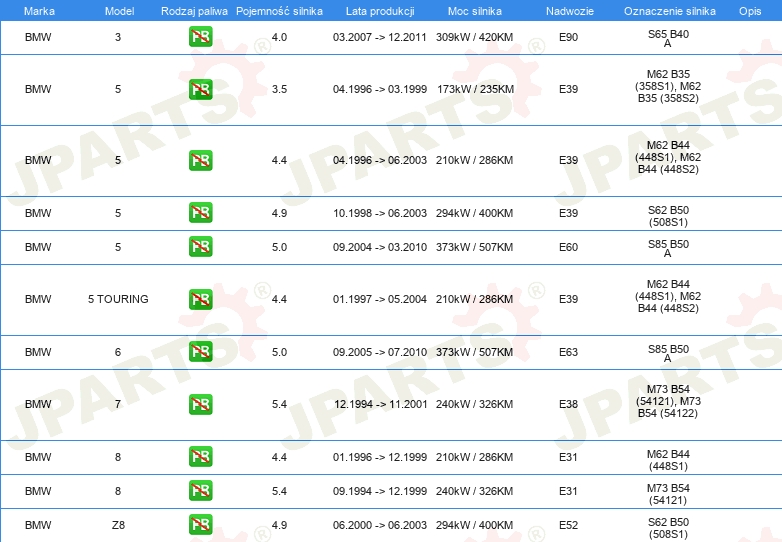782x542 pixels.
Task: Click production dates 06.2000 -> 06.2003
Action: pos(380,525)
